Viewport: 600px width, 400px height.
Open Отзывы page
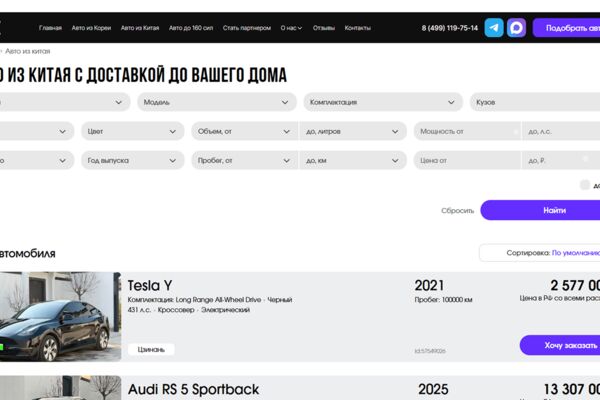(x=323, y=28)
